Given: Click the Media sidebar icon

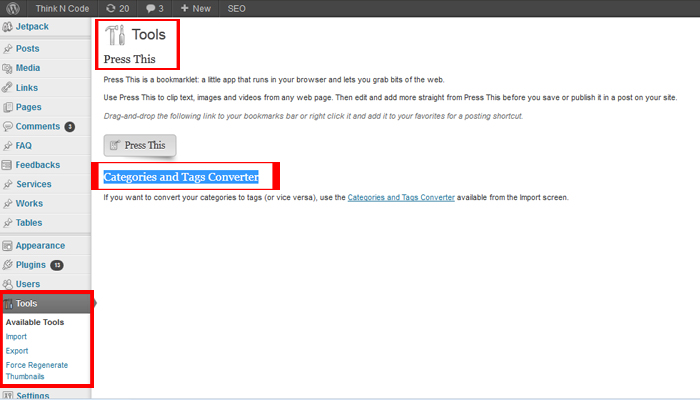Looking at the screenshot, I should 7,68.
